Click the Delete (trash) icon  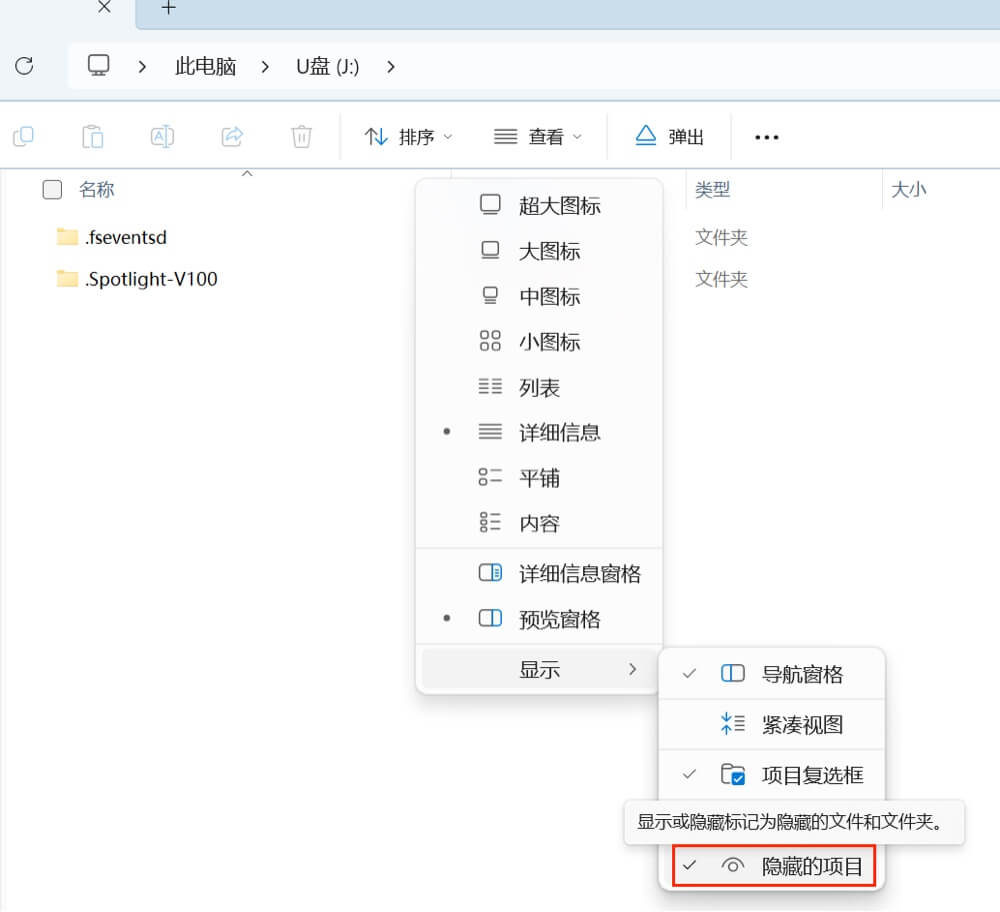coord(300,136)
